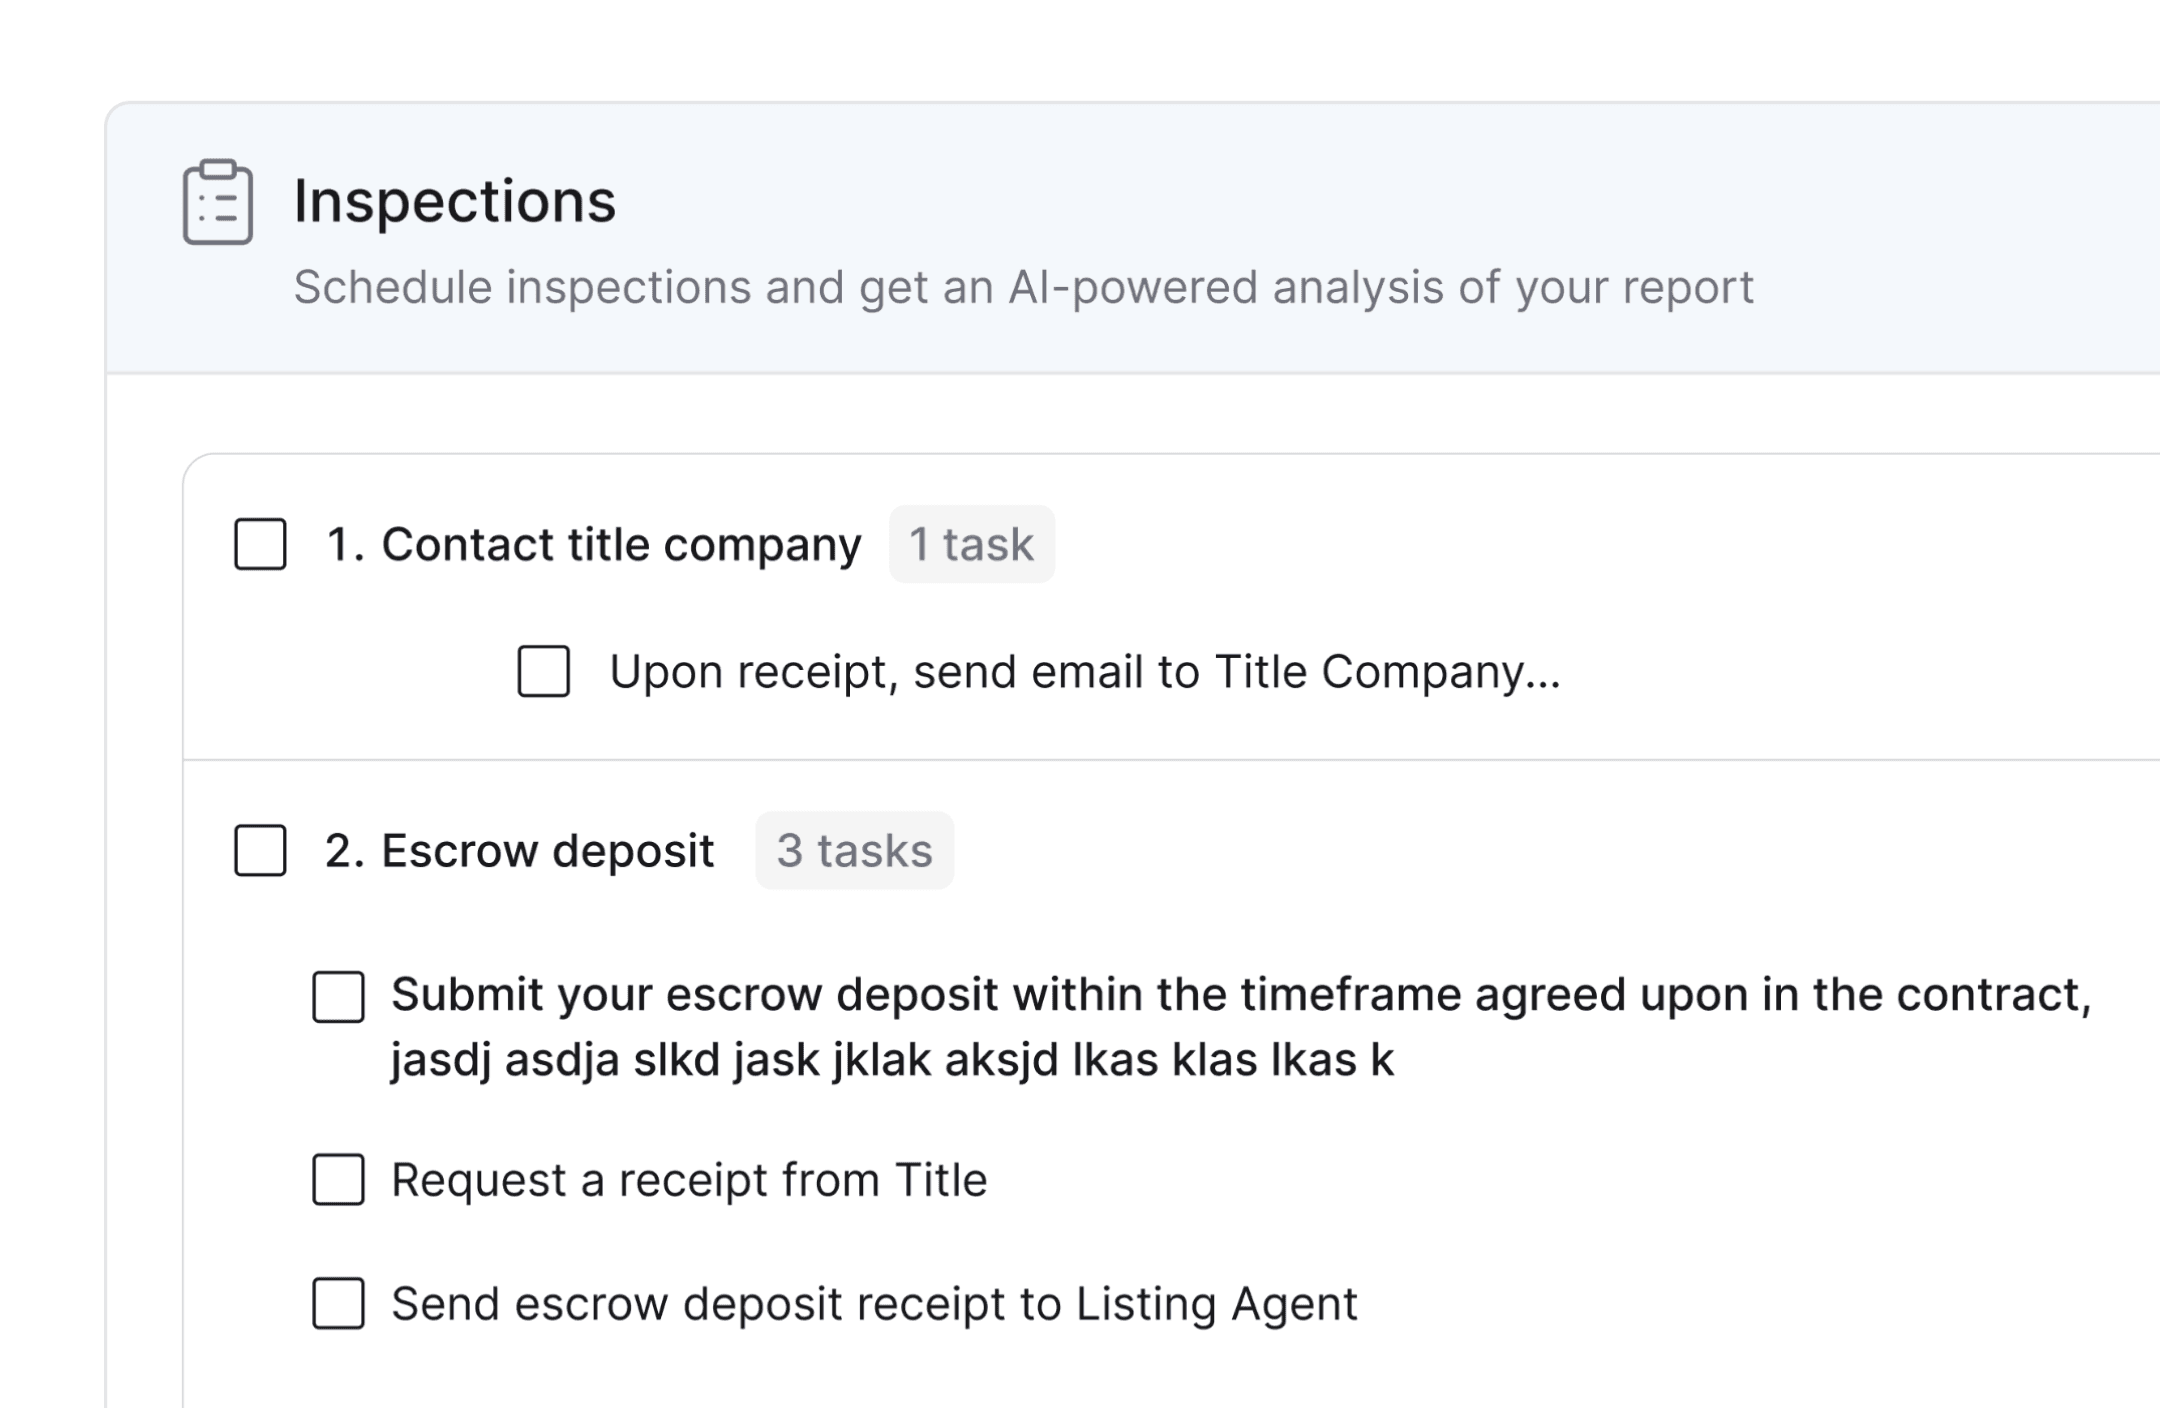Select the 'Request a receipt from Title' label
The width and height of the screenshot is (2160, 1408).
pyautogui.click(x=689, y=1180)
